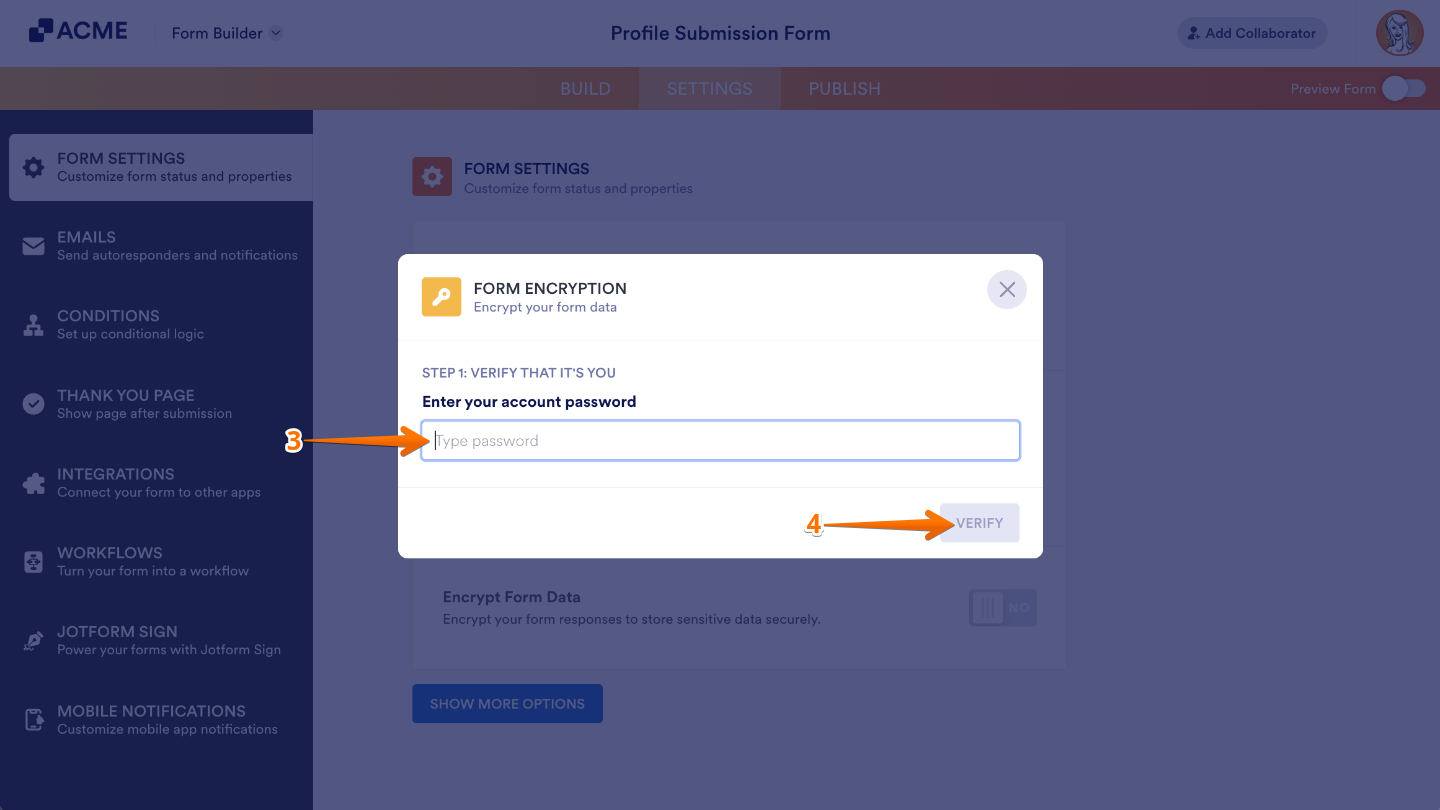Click inside the Type password field
This screenshot has height=810, width=1440.
(x=720, y=440)
